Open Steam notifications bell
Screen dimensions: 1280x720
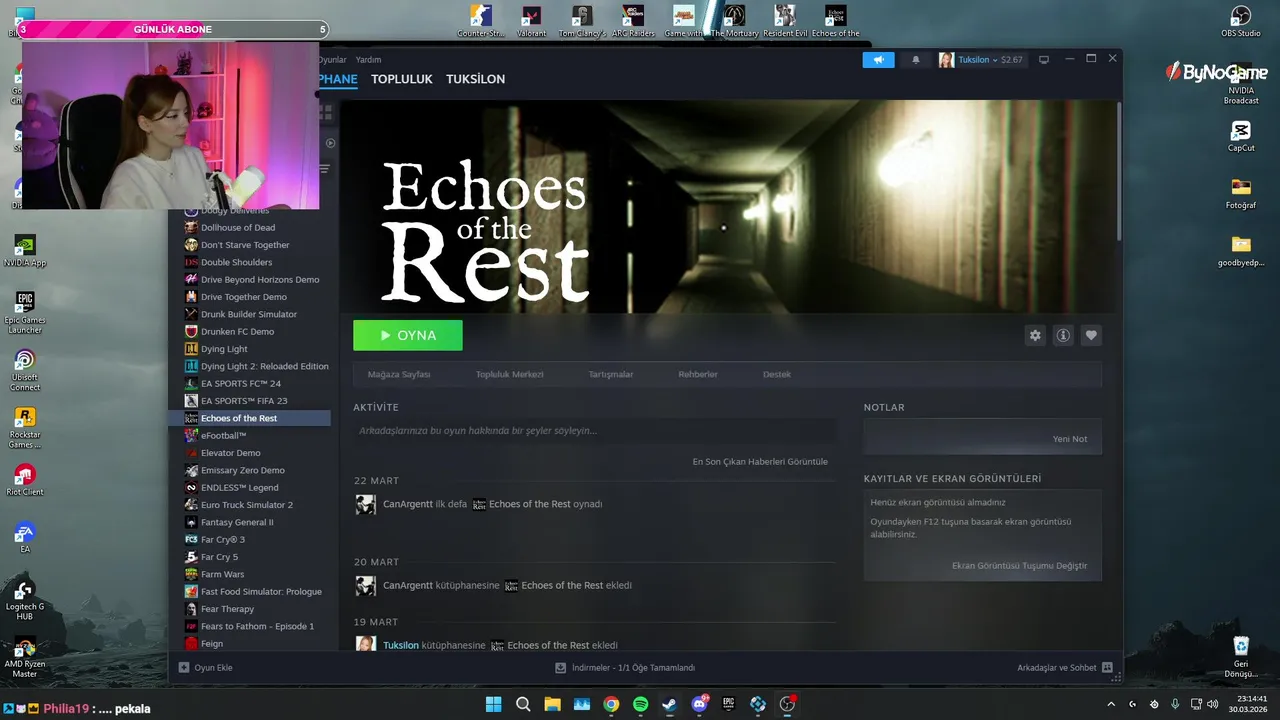[x=915, y=60]
